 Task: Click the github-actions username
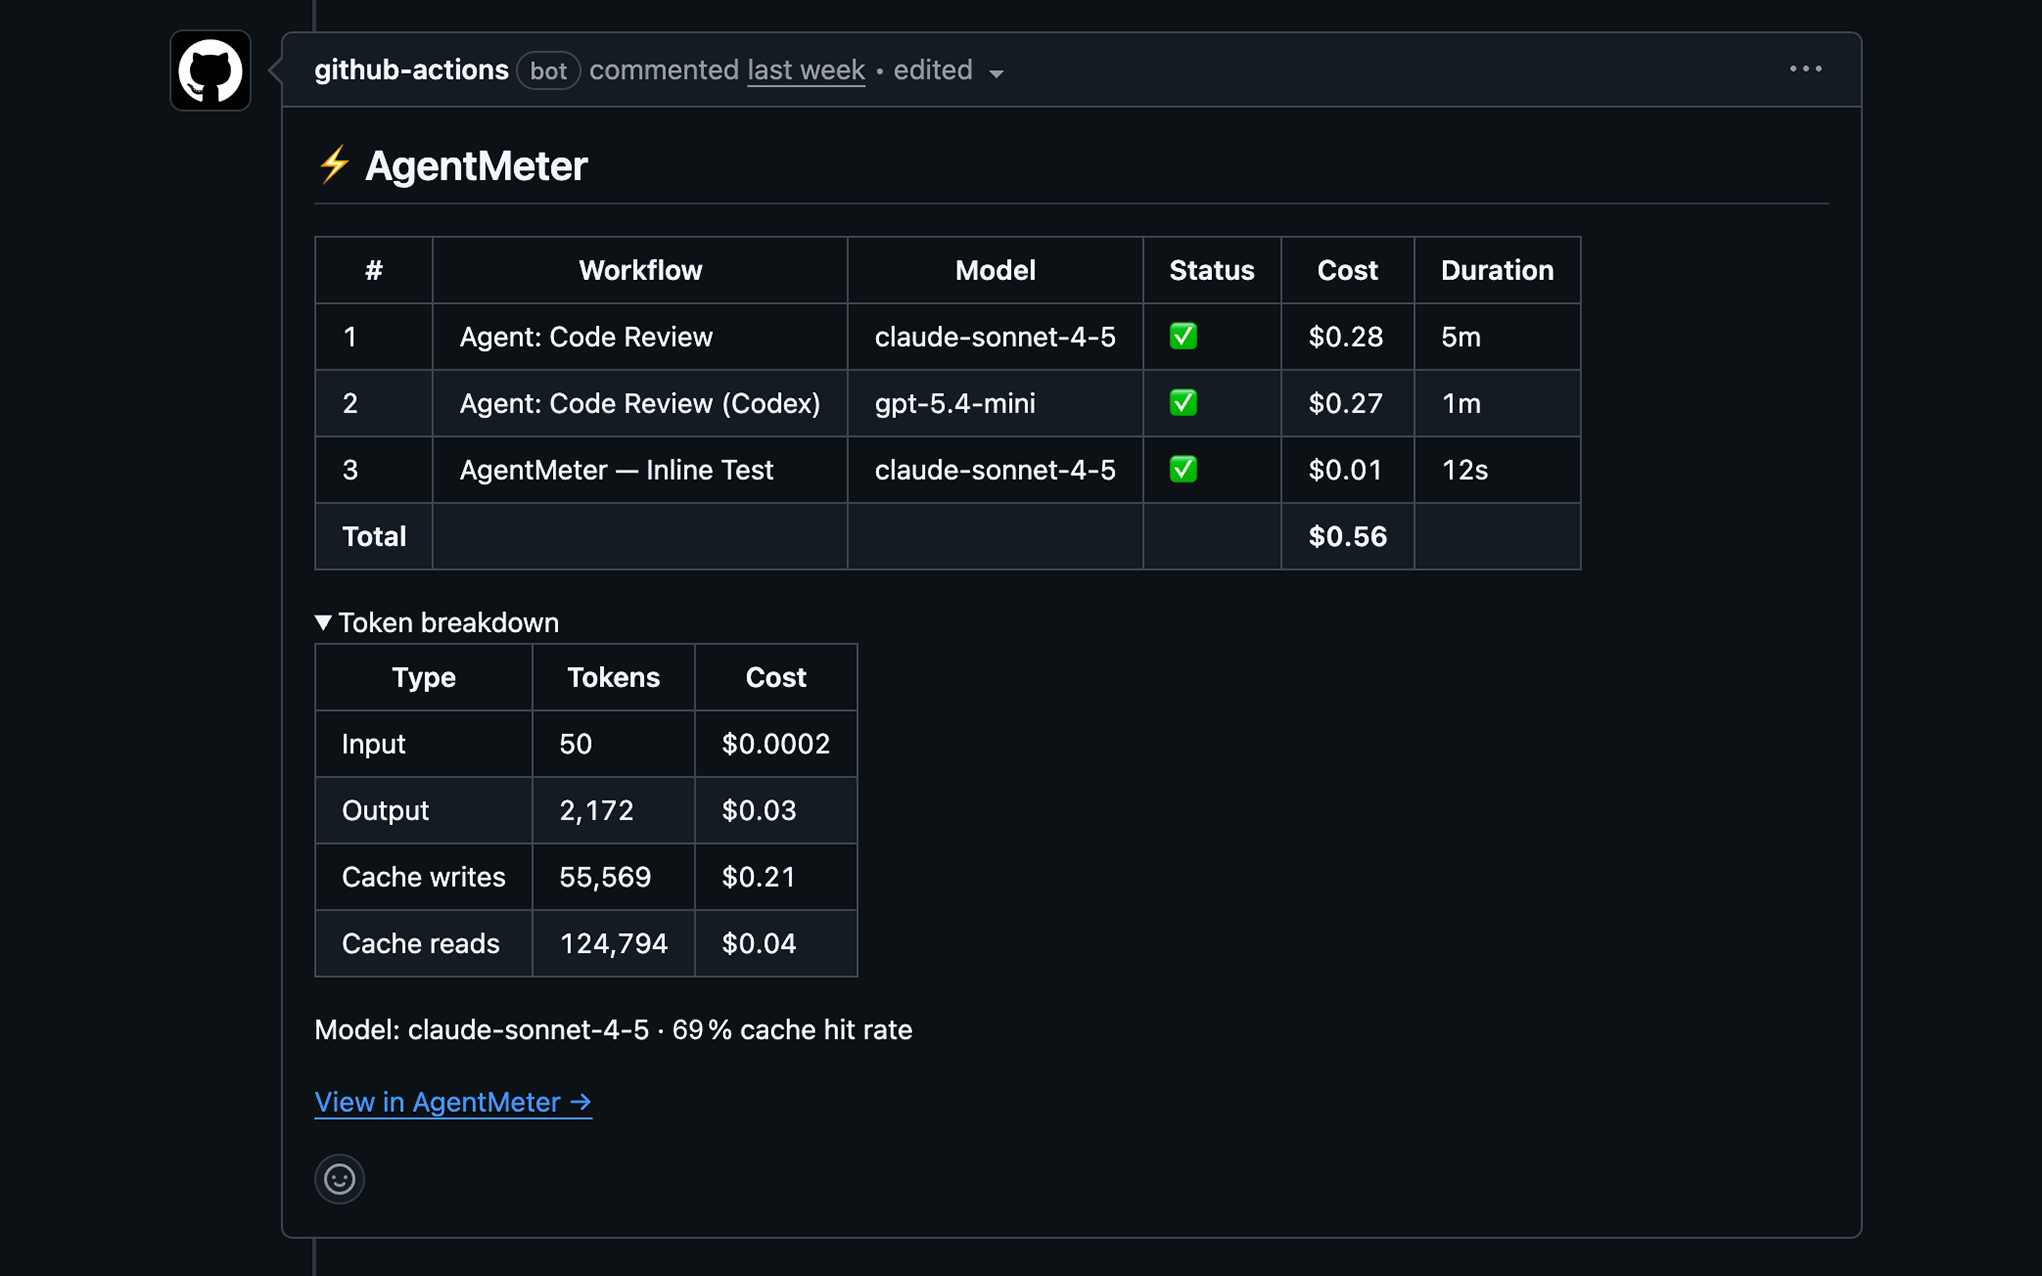[411, 70]
